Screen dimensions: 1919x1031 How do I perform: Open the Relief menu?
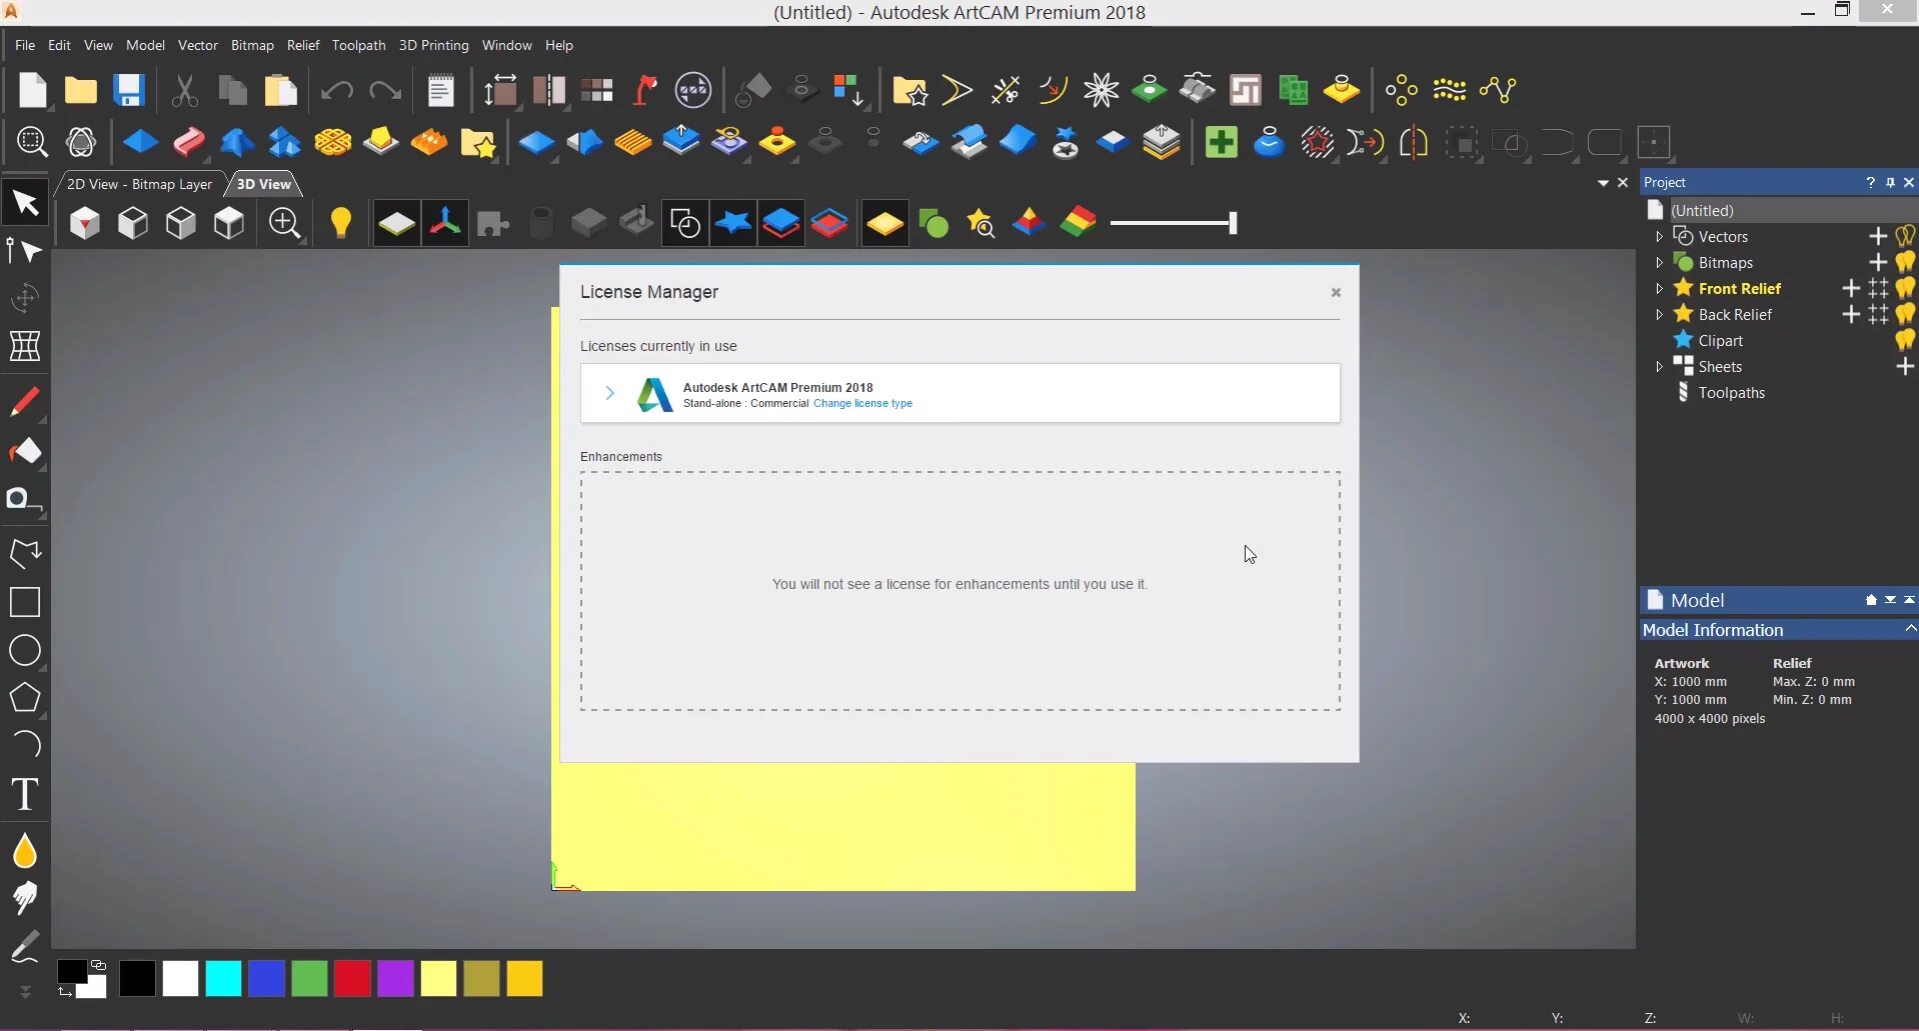tap(303, 45)
